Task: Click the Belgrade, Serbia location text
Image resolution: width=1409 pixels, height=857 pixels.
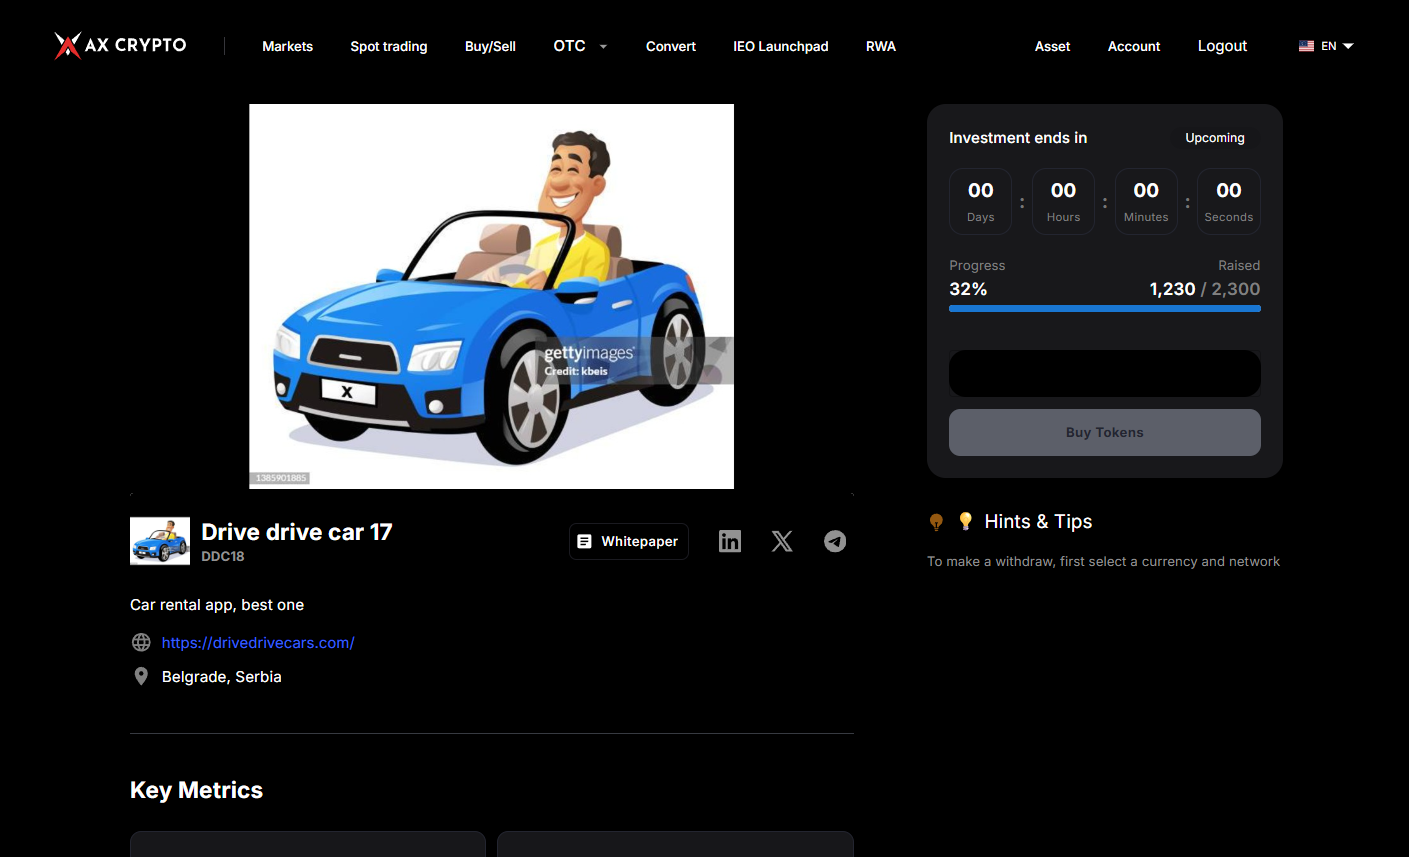Action: tap(222, 677)
